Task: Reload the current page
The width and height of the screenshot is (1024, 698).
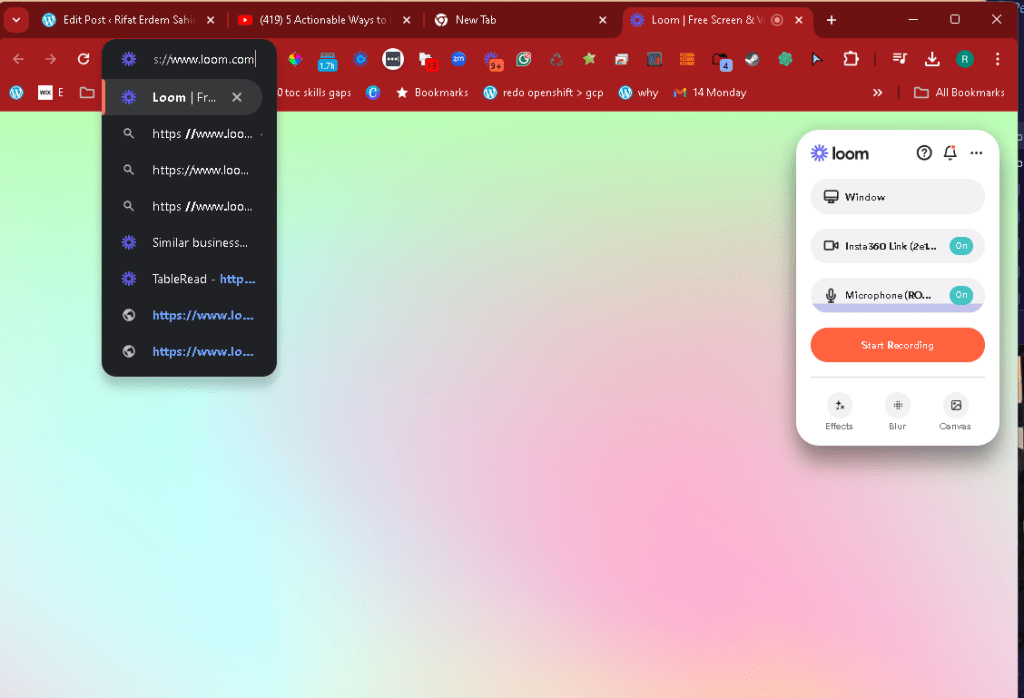Action: coord(84,59)
